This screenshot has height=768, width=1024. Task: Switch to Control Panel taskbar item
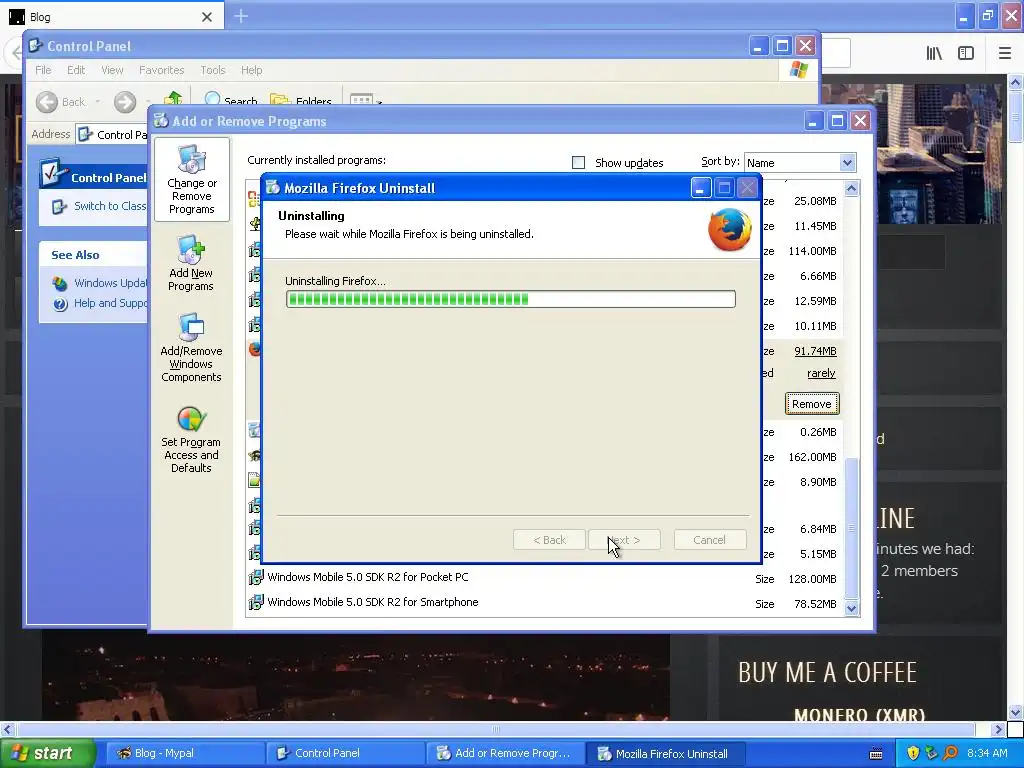coord(344,754)
